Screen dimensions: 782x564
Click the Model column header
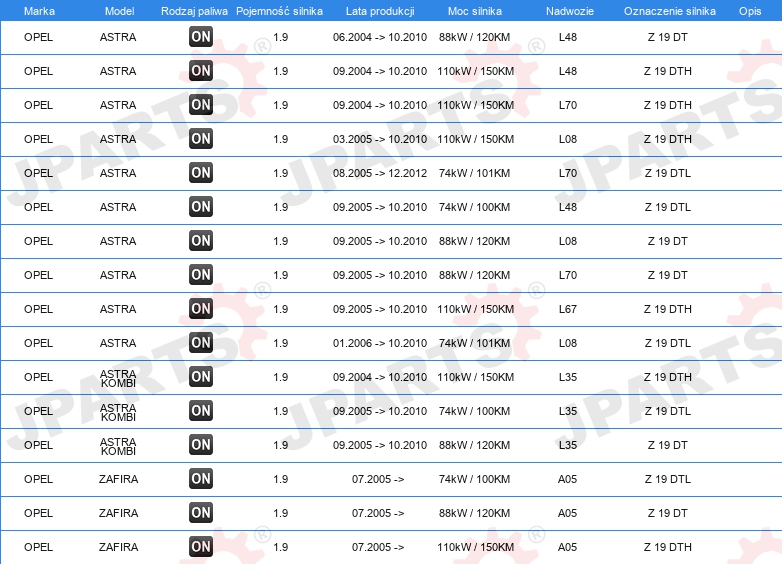coord(119,11)
